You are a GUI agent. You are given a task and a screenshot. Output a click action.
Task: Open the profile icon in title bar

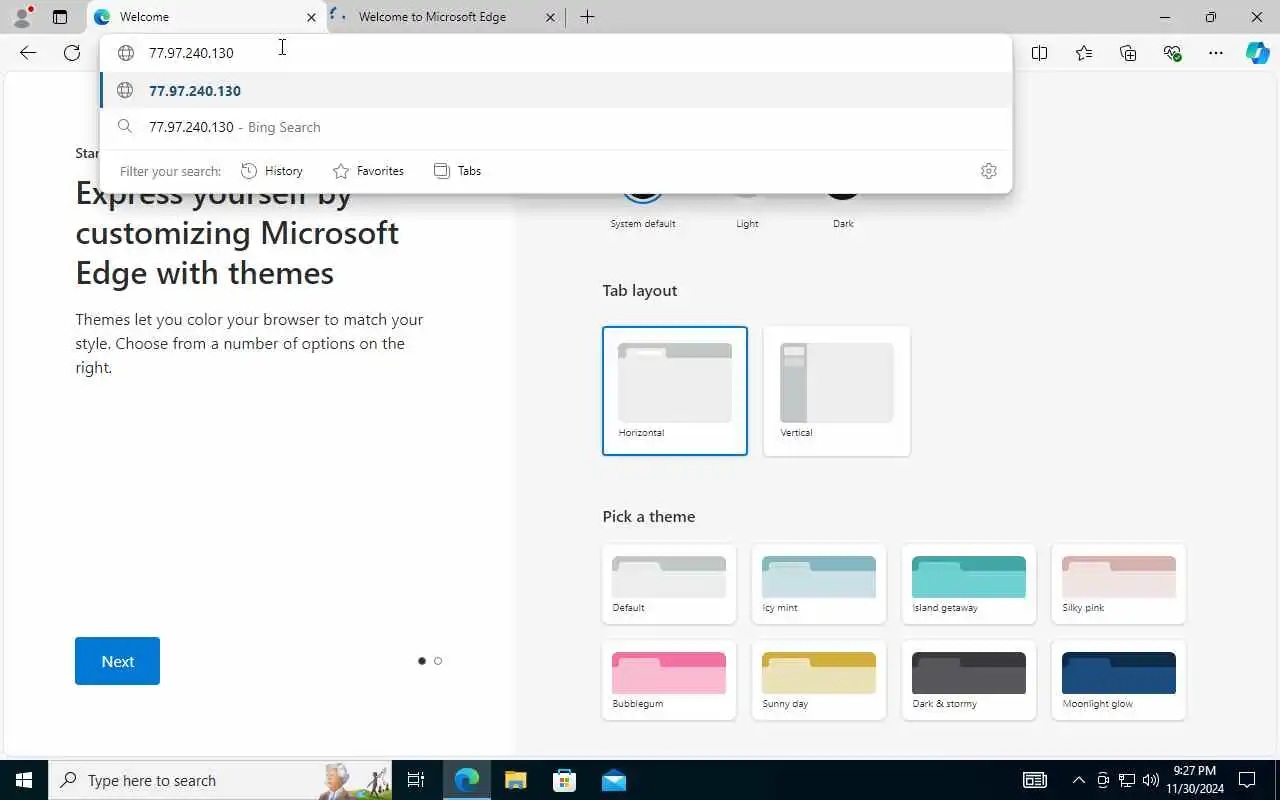(x=22, y=17)
